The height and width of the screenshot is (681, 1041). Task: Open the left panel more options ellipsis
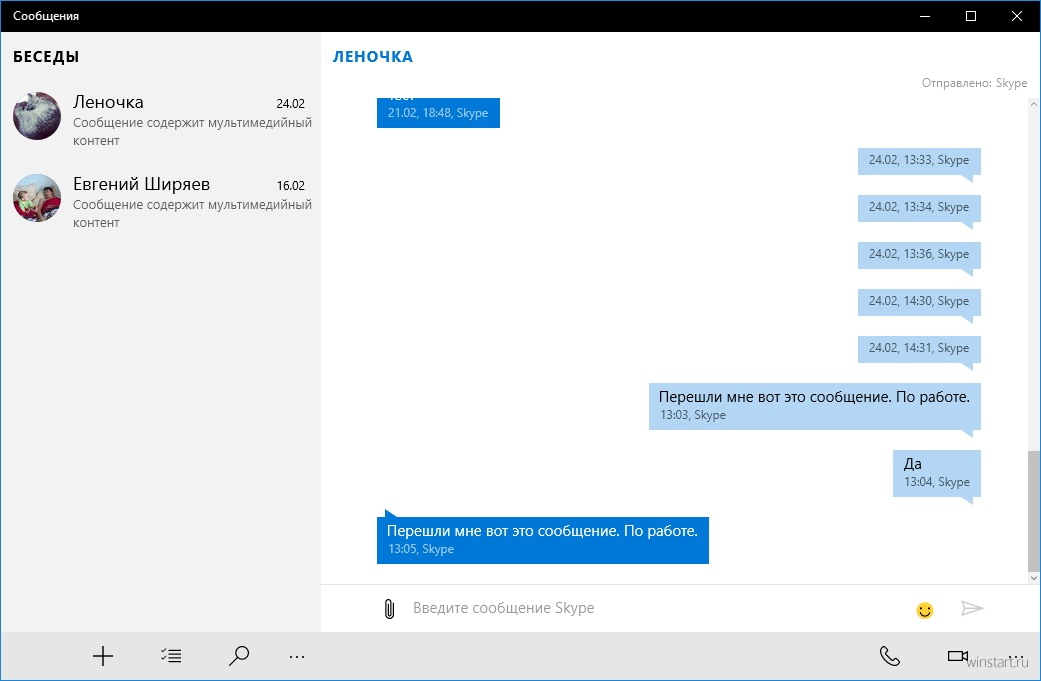297,656
